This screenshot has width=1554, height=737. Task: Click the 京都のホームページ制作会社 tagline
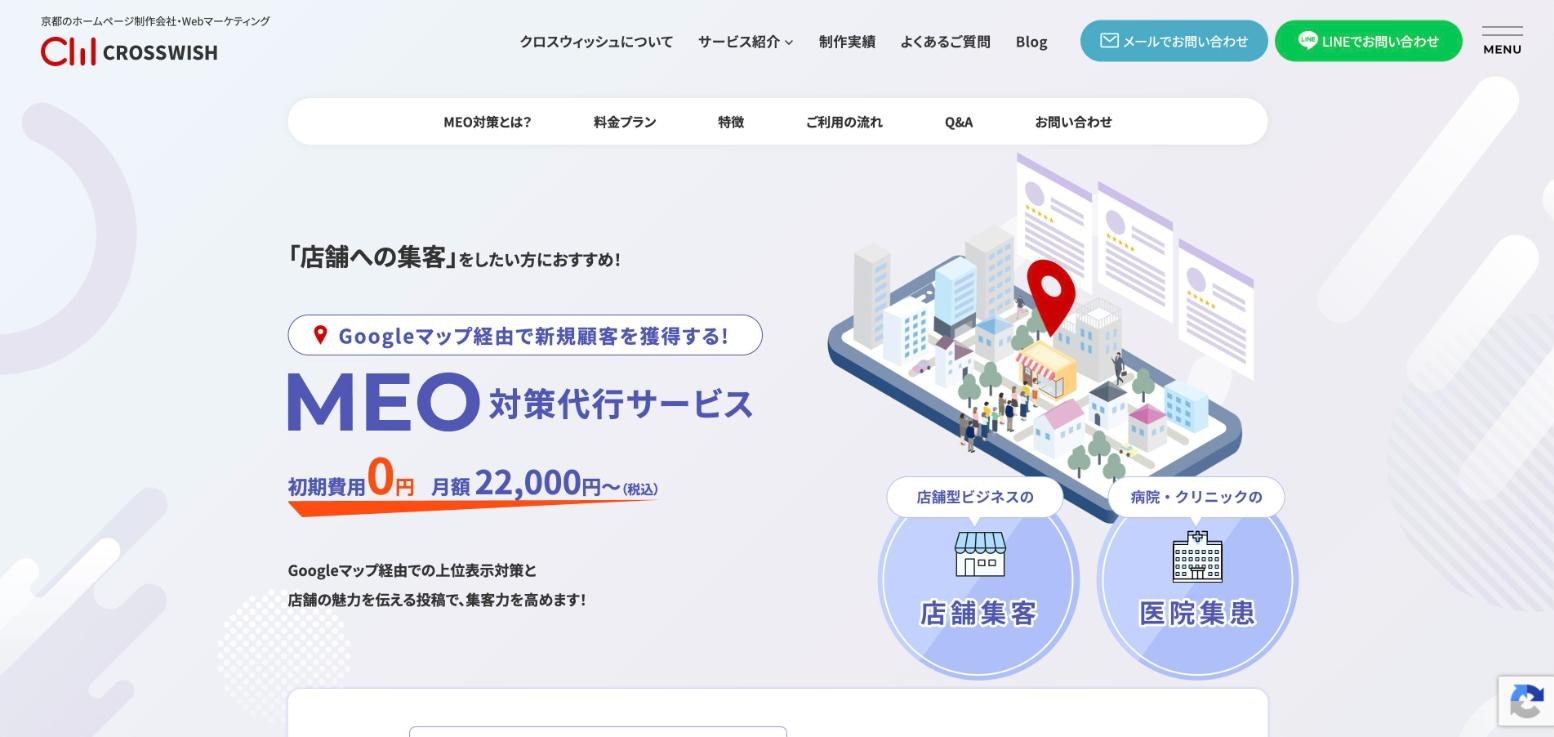[155, 21]
